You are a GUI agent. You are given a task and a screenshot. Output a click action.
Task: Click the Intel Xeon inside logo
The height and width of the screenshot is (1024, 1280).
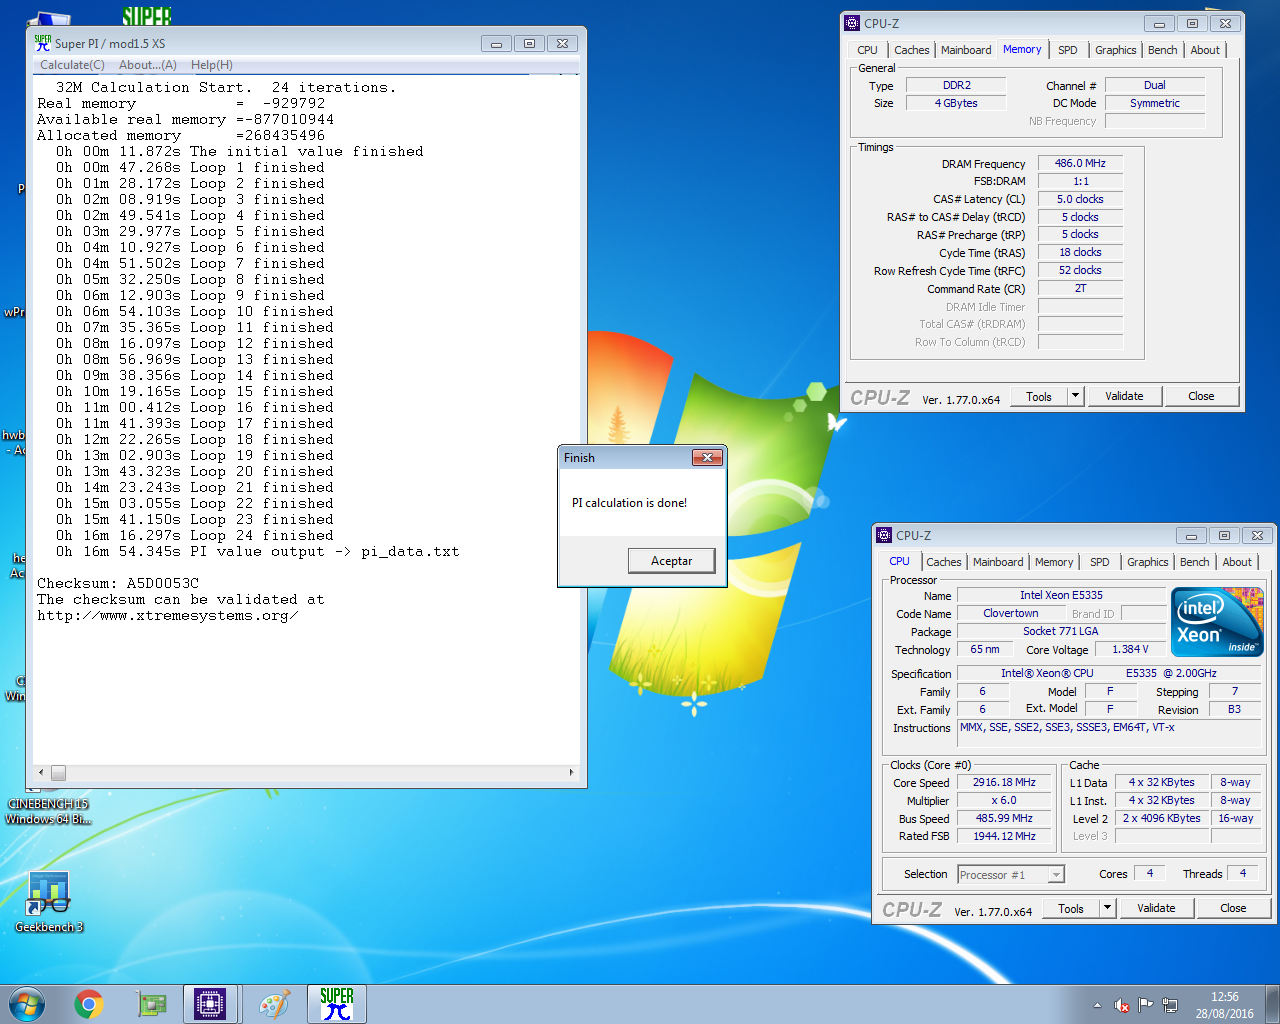pos(1217,622)
